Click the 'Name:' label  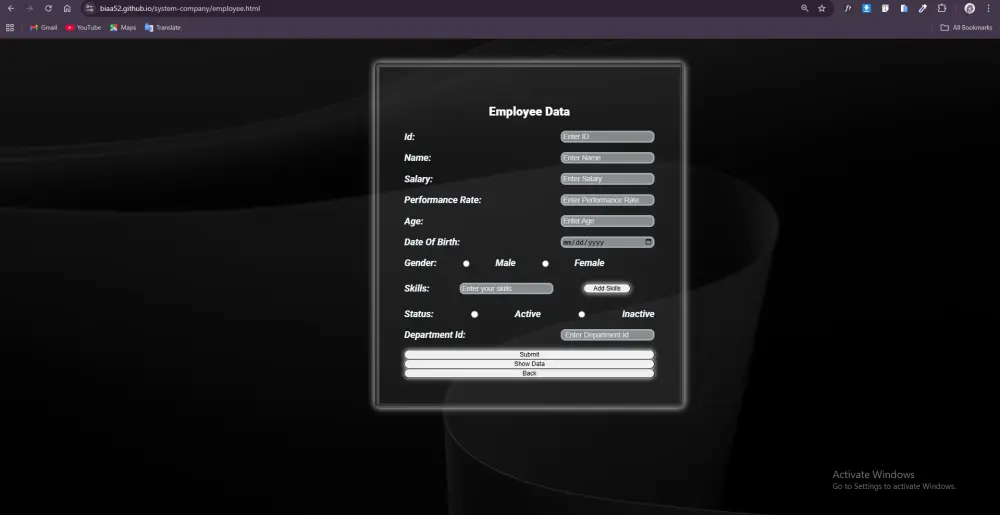(x=418, y=158)
